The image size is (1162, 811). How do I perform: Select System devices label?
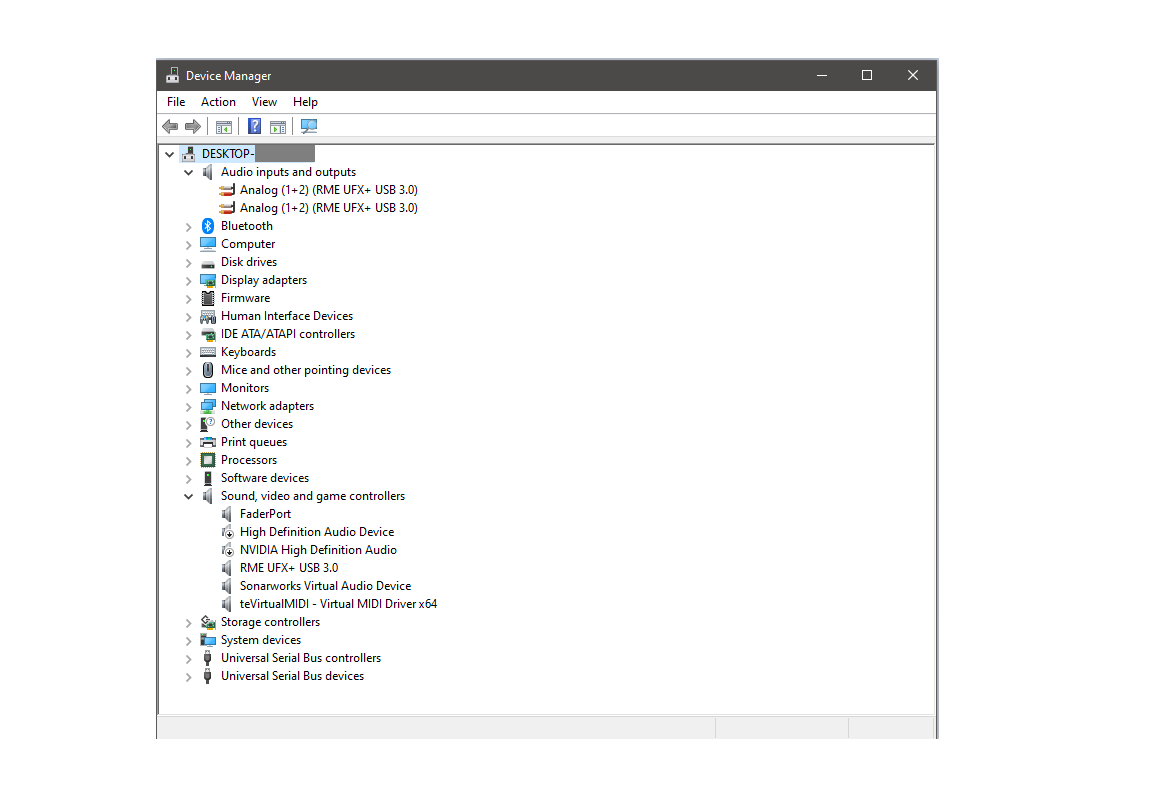(x=261, y=640)
